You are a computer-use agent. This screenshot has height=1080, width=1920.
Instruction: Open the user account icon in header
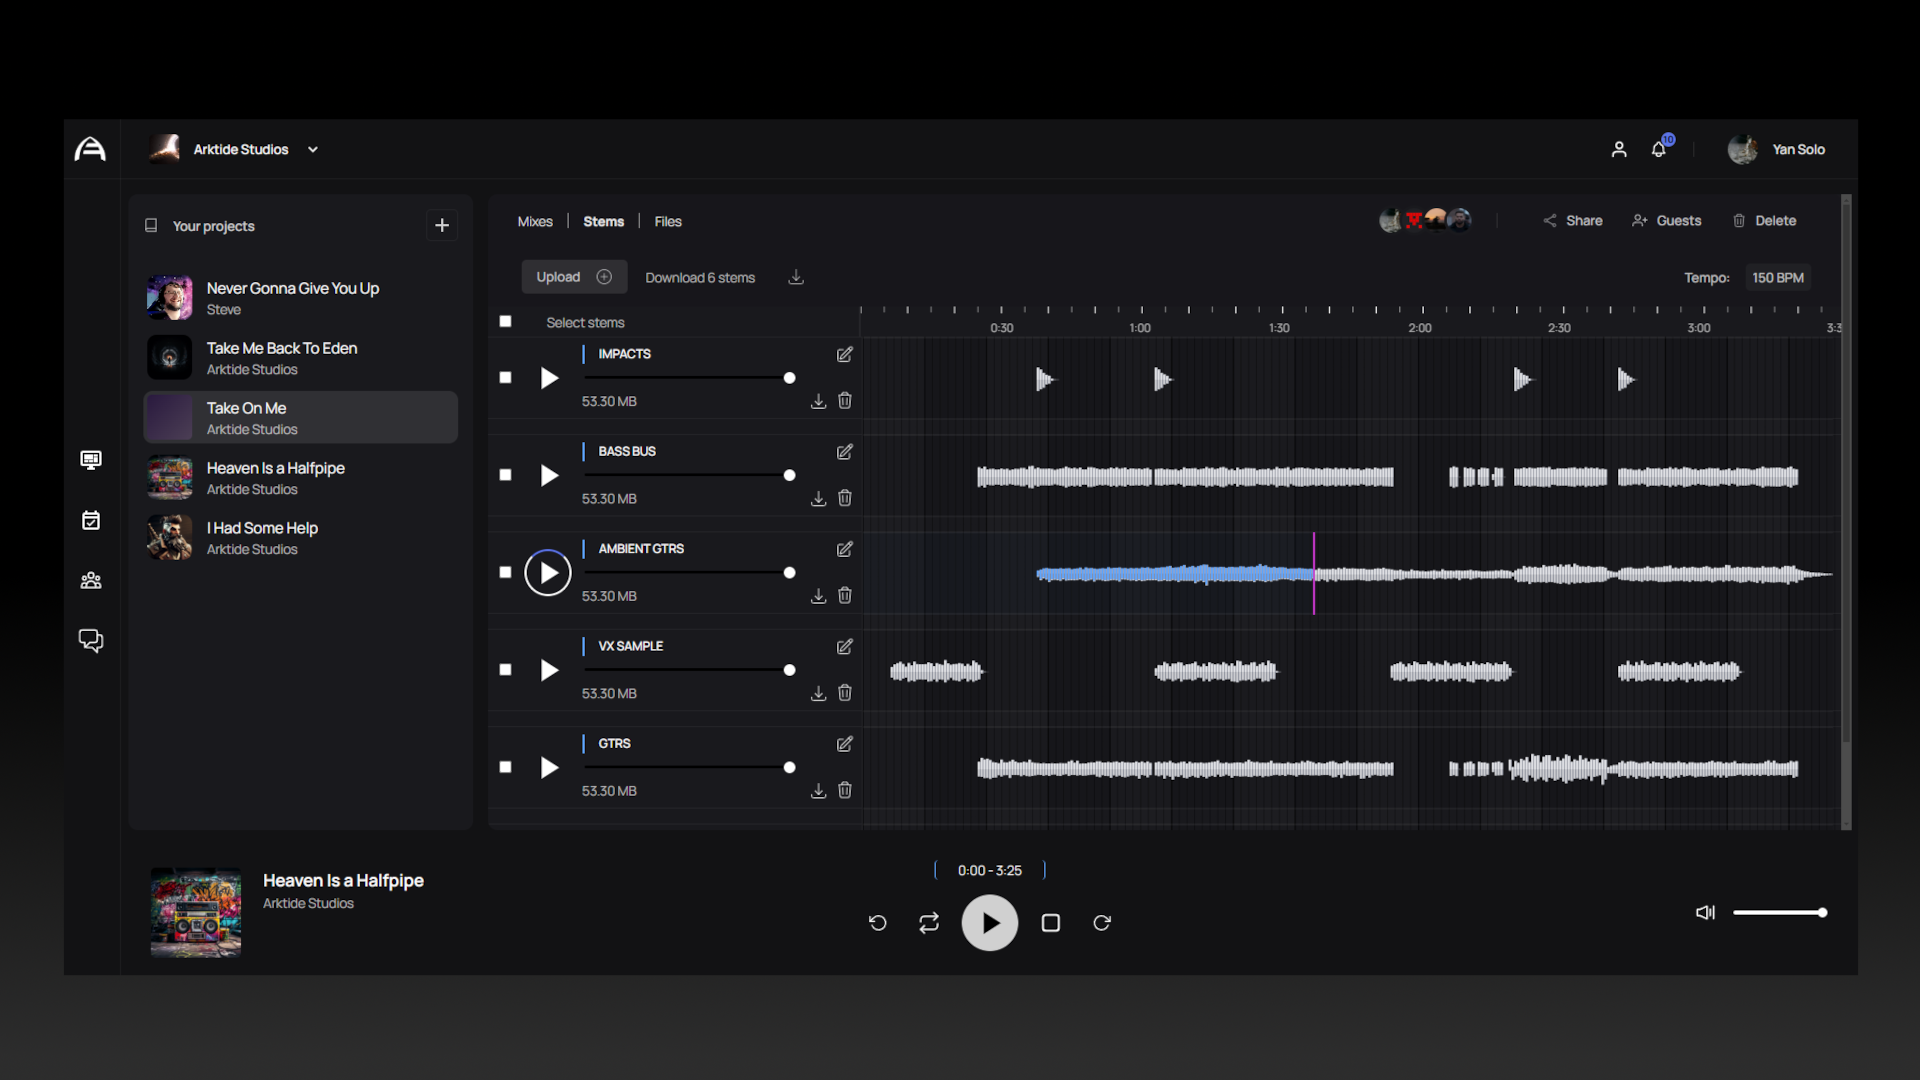click(x=1619, y=149)
